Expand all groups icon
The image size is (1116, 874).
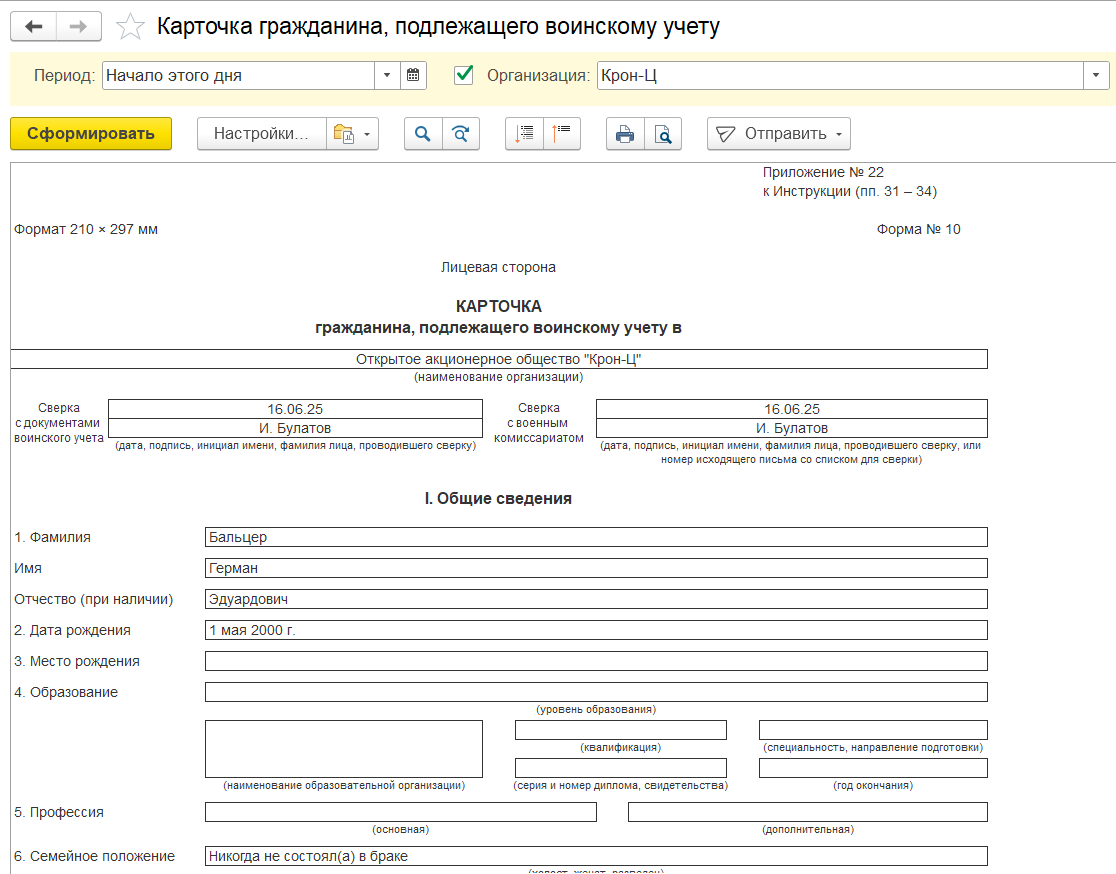click(524, 134)
